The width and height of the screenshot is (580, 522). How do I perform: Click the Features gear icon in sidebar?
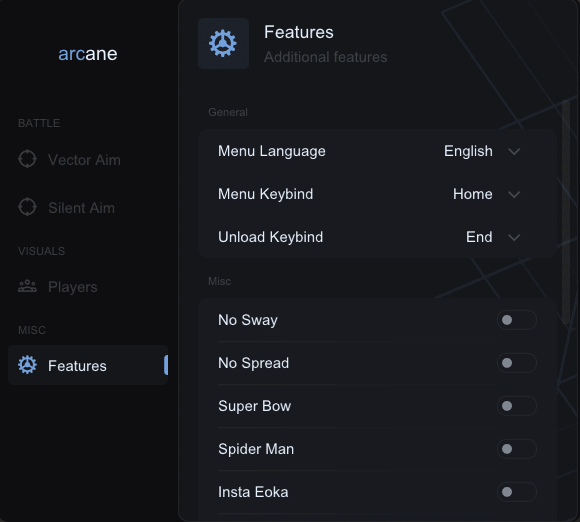click(x=27, y=365)
